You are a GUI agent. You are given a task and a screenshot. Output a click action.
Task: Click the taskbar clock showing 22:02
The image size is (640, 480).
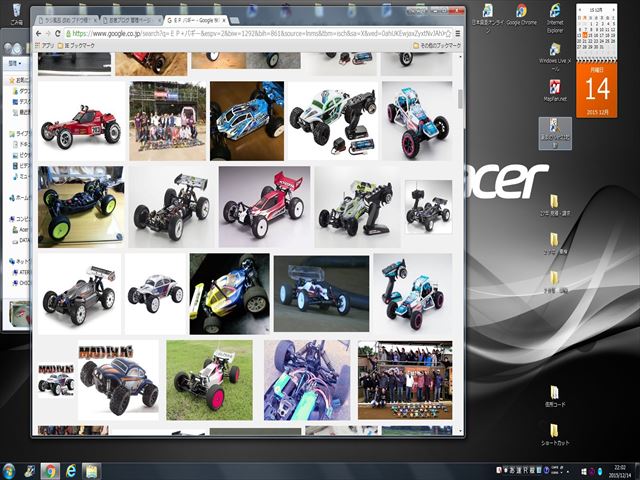click(x=620, y=471)
